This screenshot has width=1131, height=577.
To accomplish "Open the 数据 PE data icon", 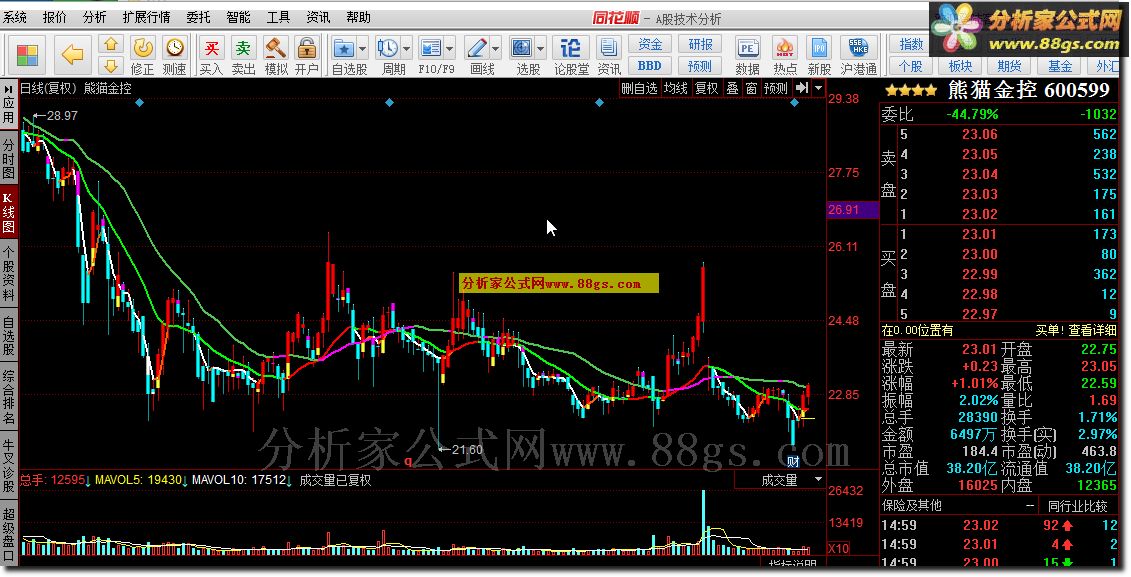I will click(747, 48).
